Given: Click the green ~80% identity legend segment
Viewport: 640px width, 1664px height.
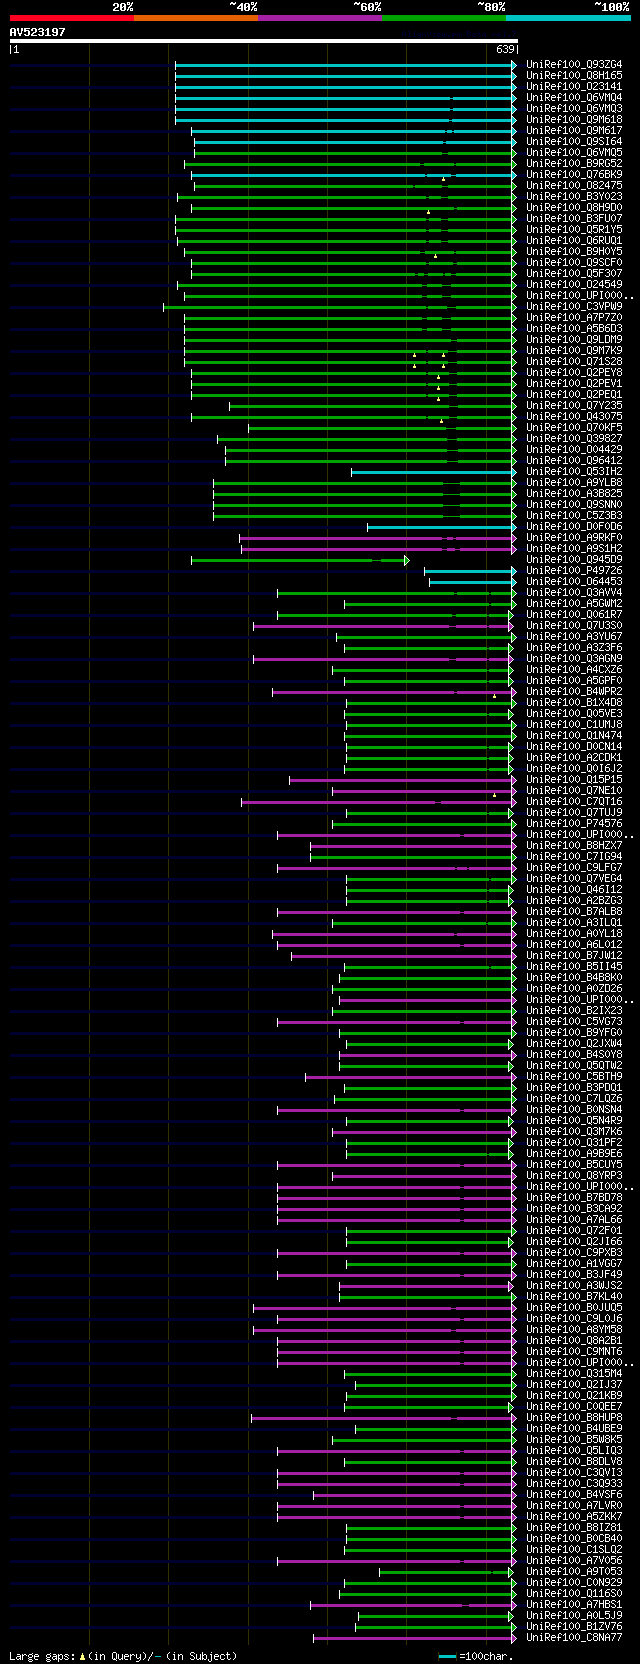Looking at the screenshot, I should [443, 18].
